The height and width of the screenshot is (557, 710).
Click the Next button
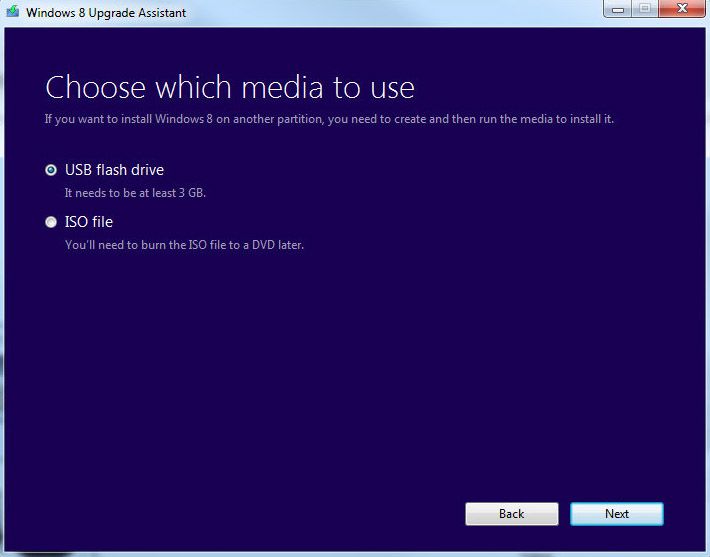[x=617, y=514]
